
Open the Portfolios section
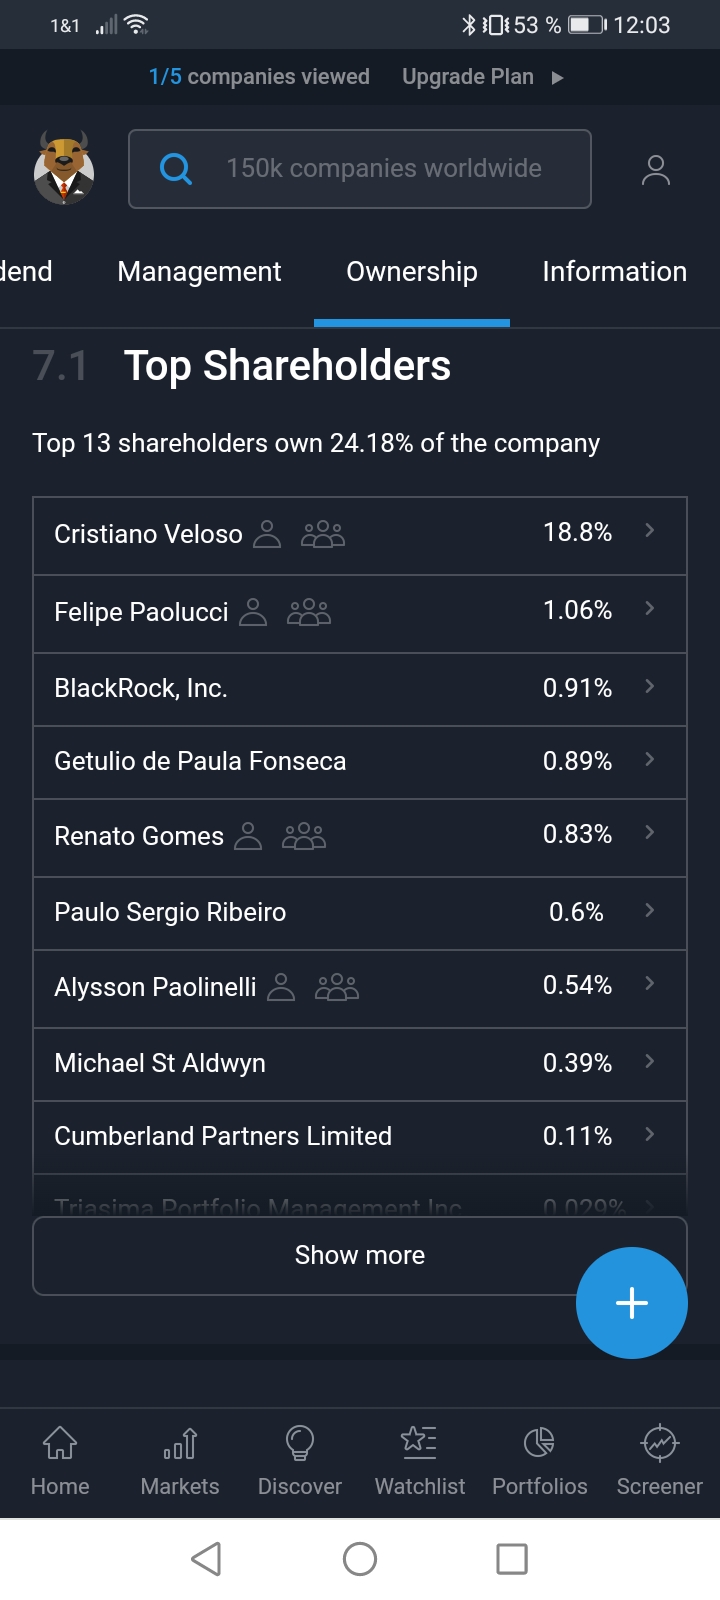pyautogui.click(x=540, y=1460)
